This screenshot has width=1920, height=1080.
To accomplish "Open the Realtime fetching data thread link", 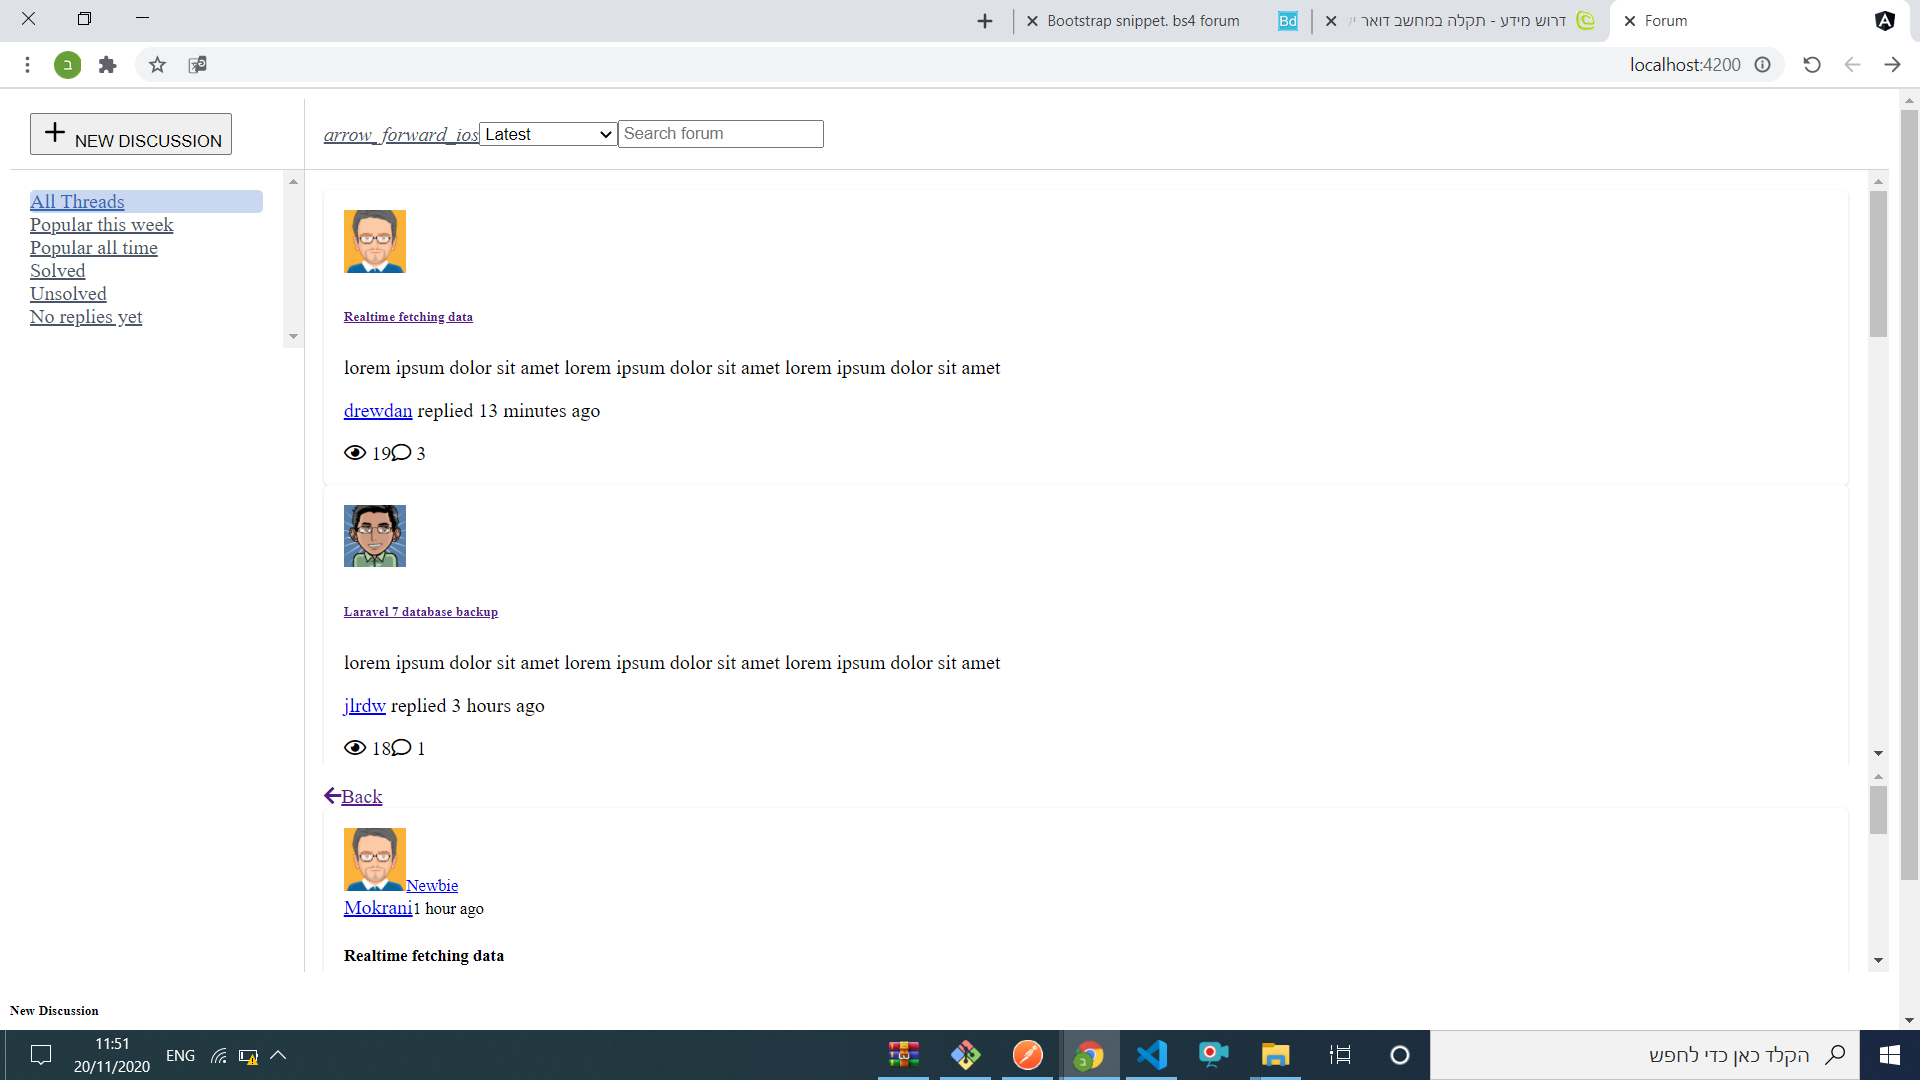I will point(408,317).
